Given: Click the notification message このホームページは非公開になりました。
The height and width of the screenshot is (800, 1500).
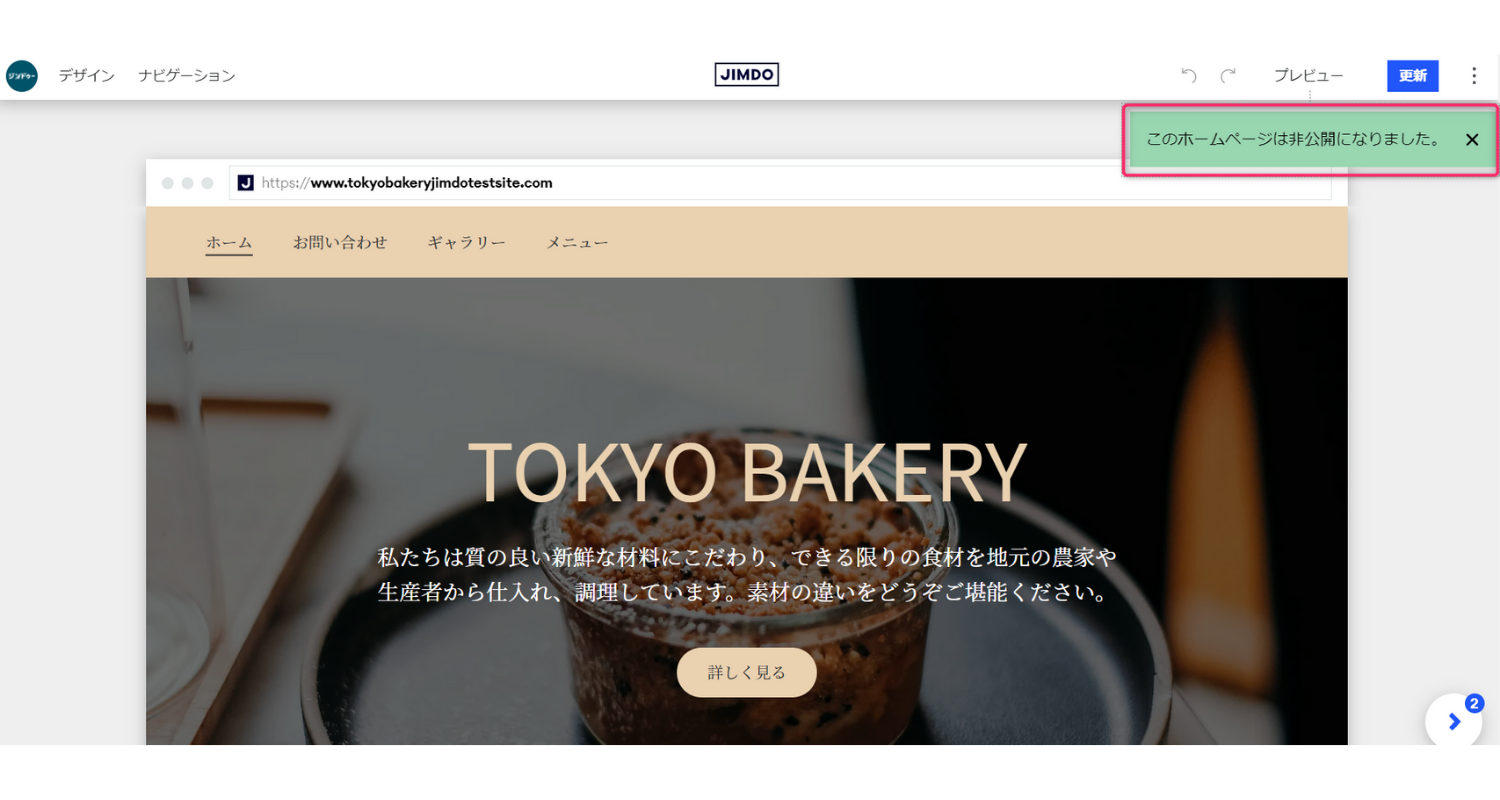Looking at the screenshot, I should (x=1293, y=140).
